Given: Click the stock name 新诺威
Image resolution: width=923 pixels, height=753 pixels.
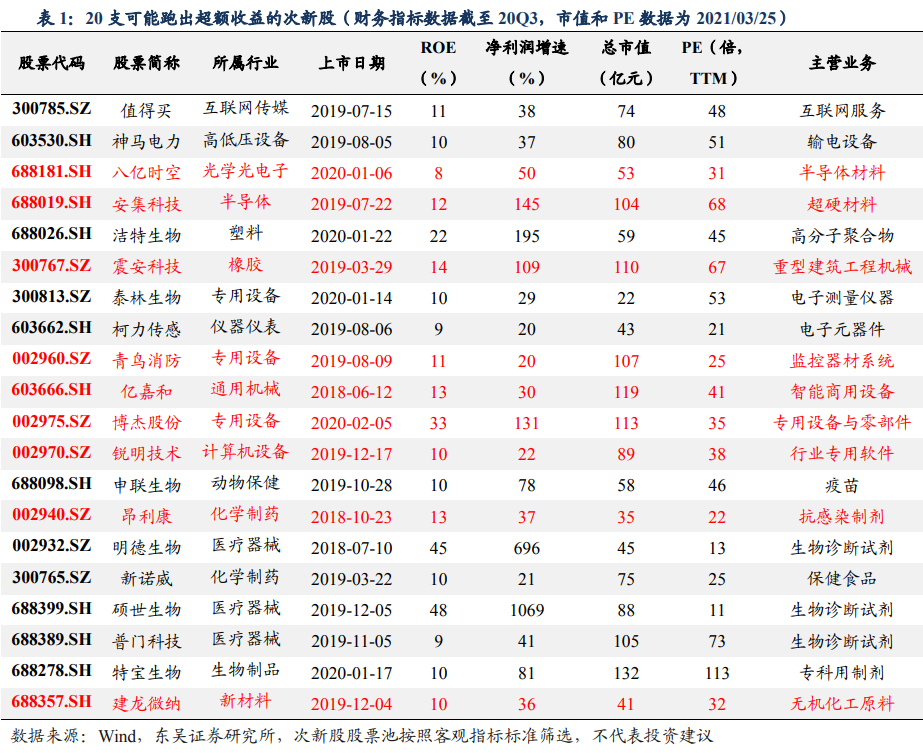Looking at the screenshot, I should [147, 579].
